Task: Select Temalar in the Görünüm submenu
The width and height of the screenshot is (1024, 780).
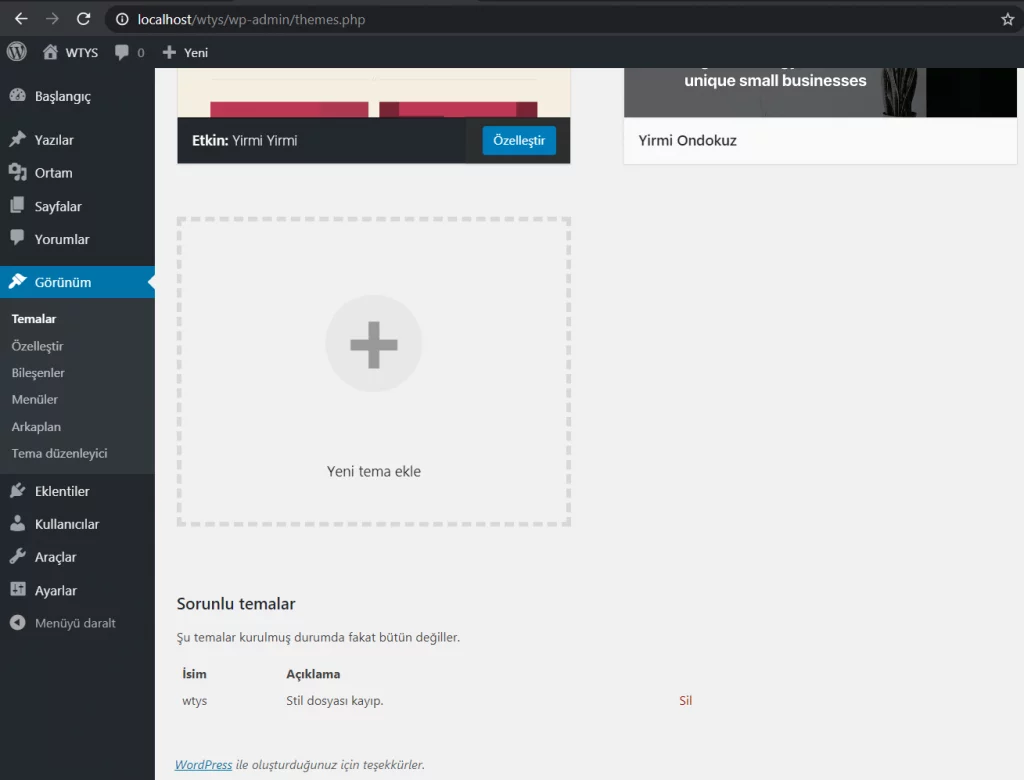Action: click(33, 318)
